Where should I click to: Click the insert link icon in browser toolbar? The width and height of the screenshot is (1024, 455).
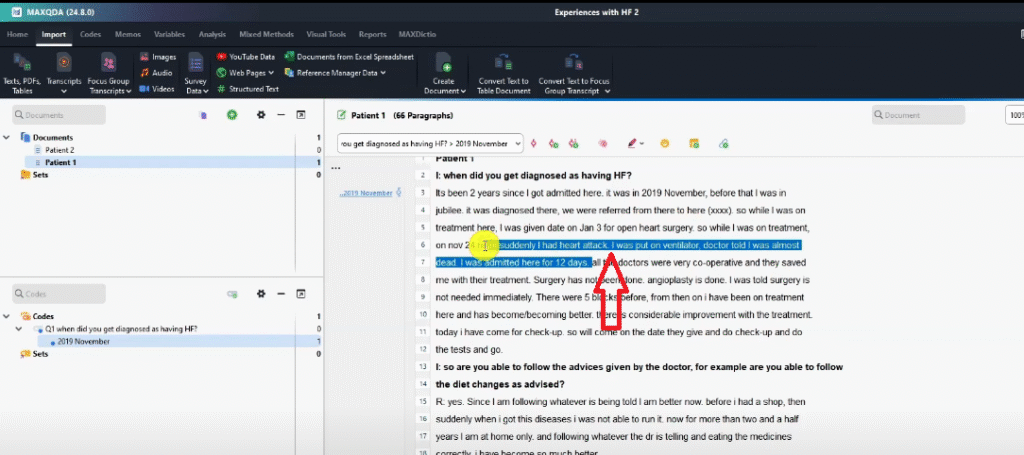(x=723, y=144)
